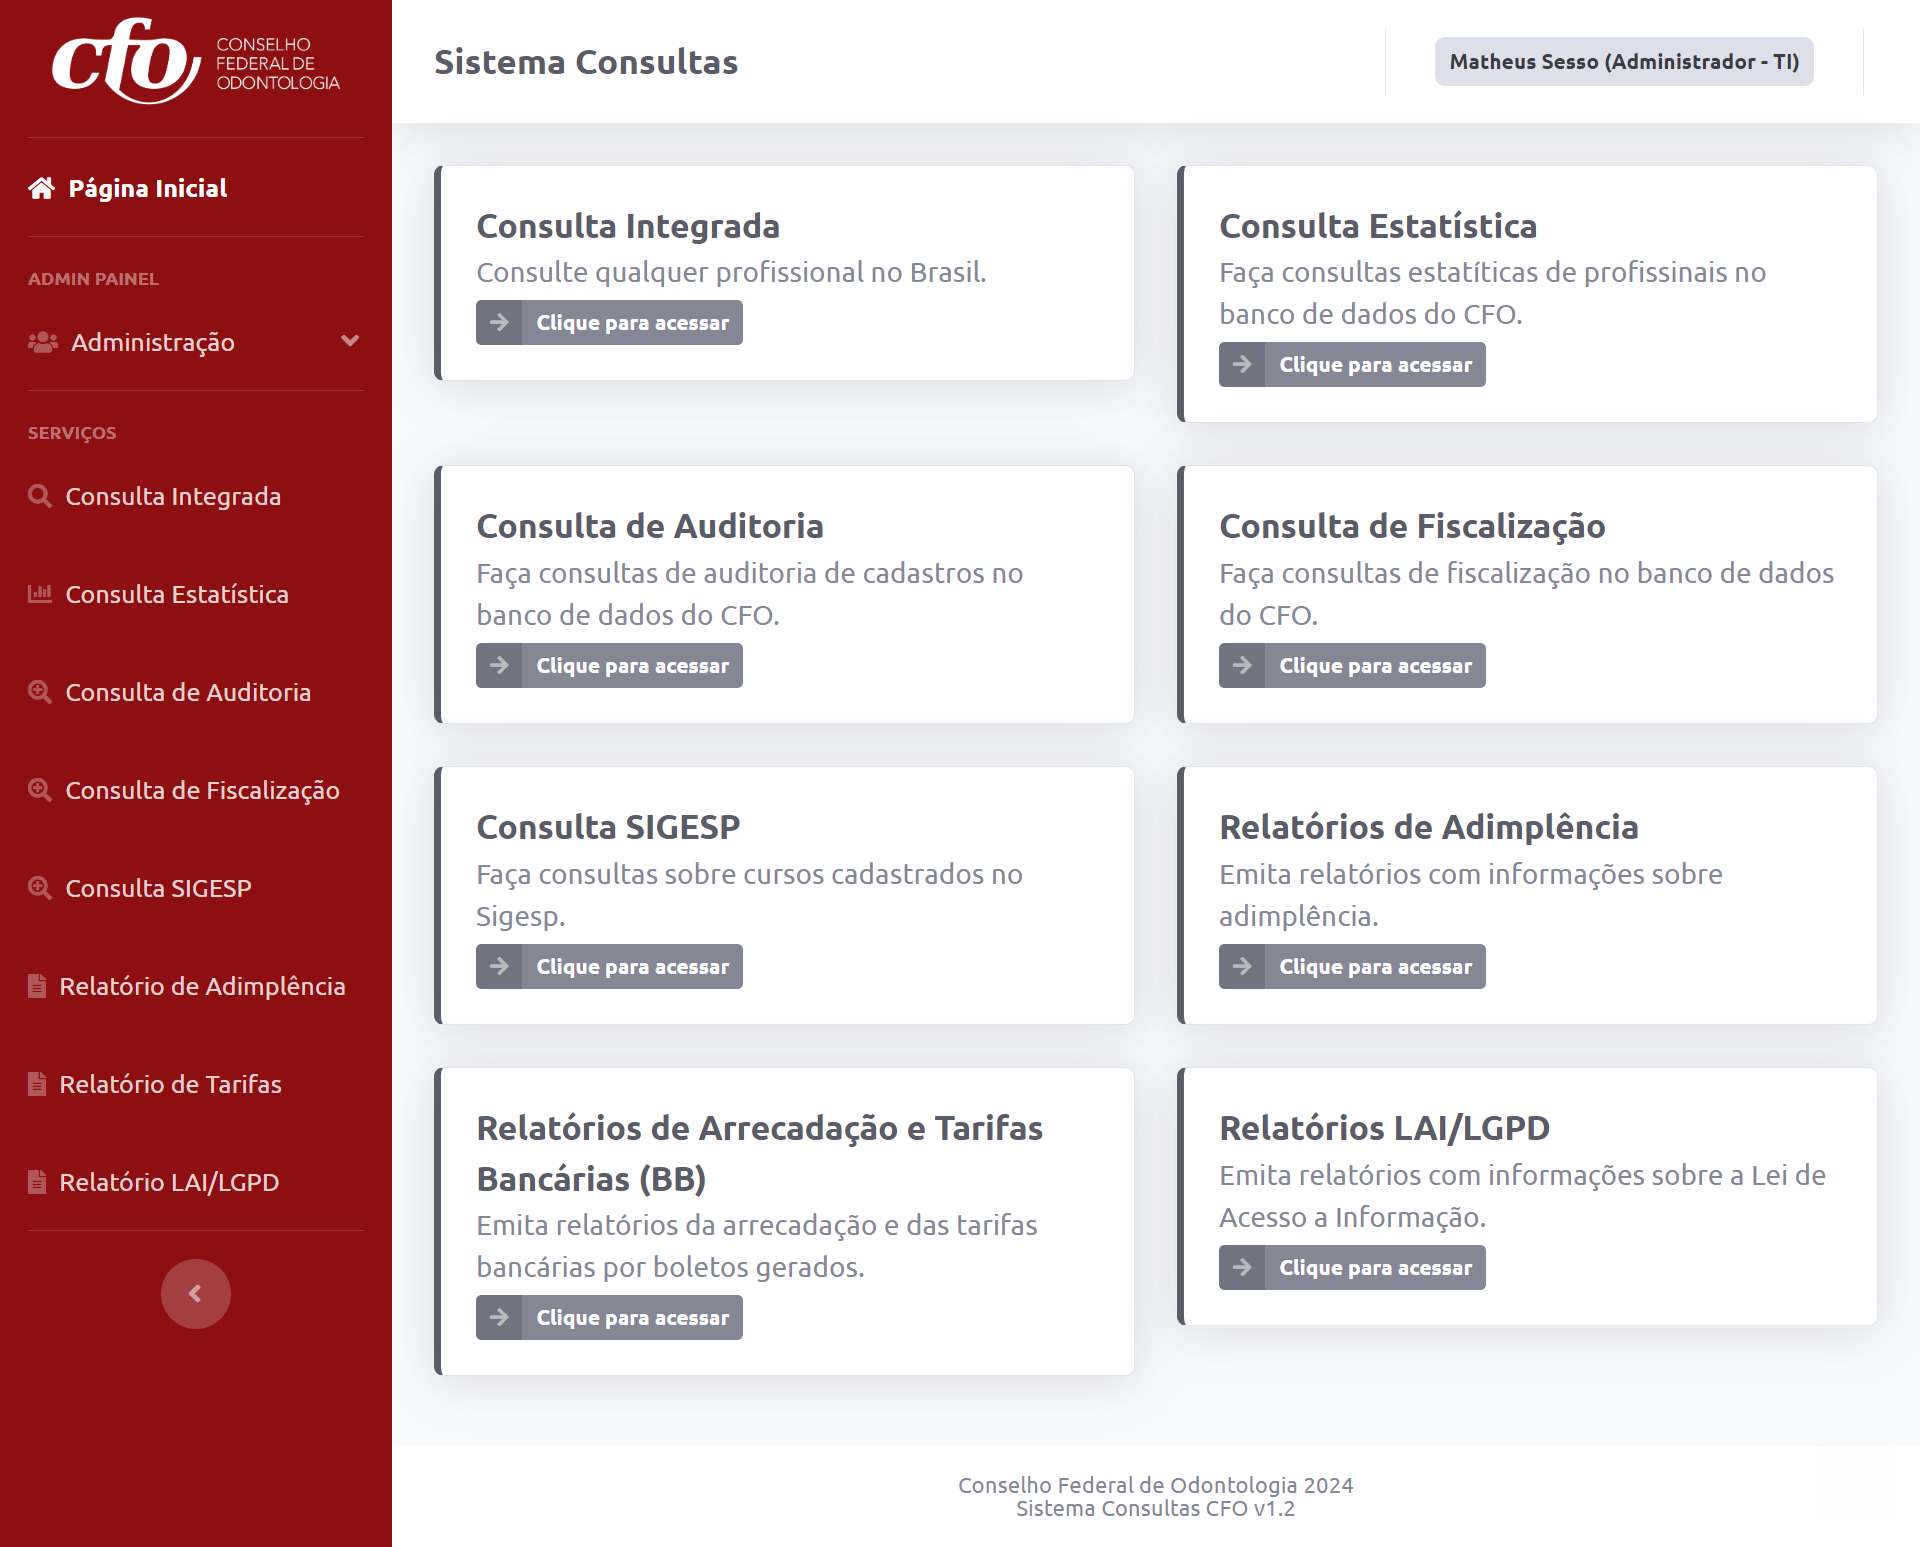This screenshot has width=1920, height=1547.
Task: Click the home icon beside Página Inicial
Action: tap(41, 188)
